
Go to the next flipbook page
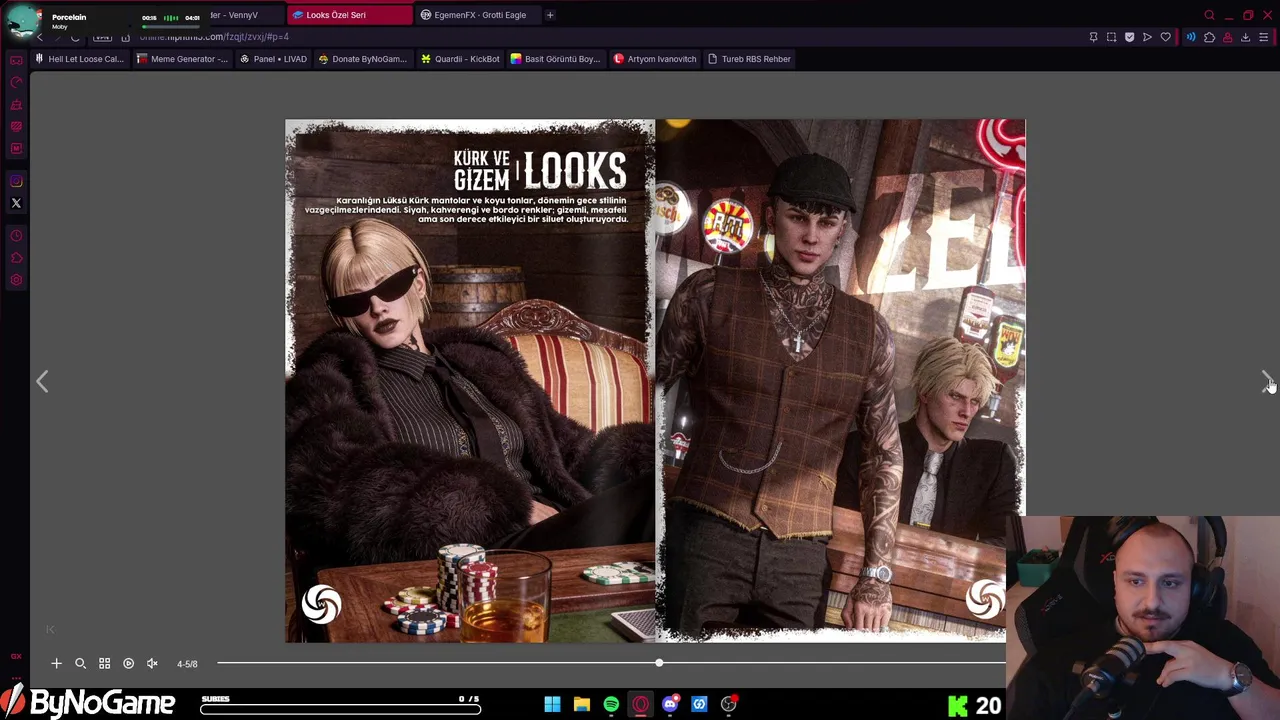[1266, 381]
